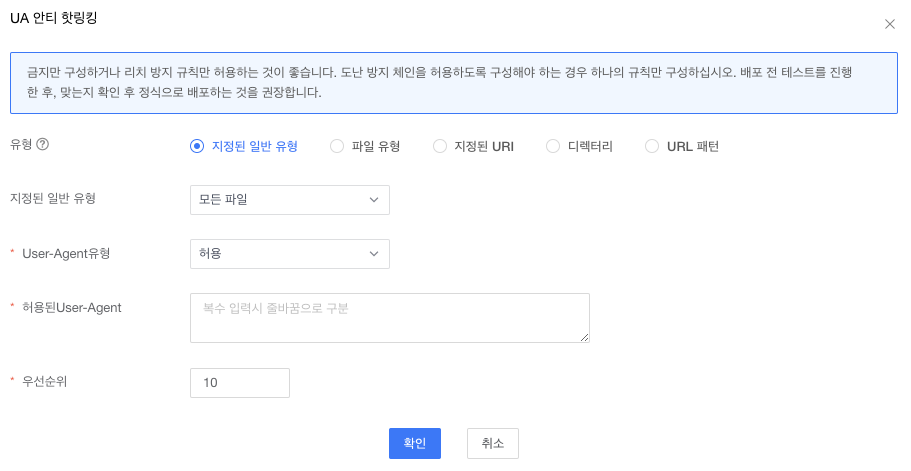
Task: Click the 파일 유형 label text
Action: (x=376, y=146)
